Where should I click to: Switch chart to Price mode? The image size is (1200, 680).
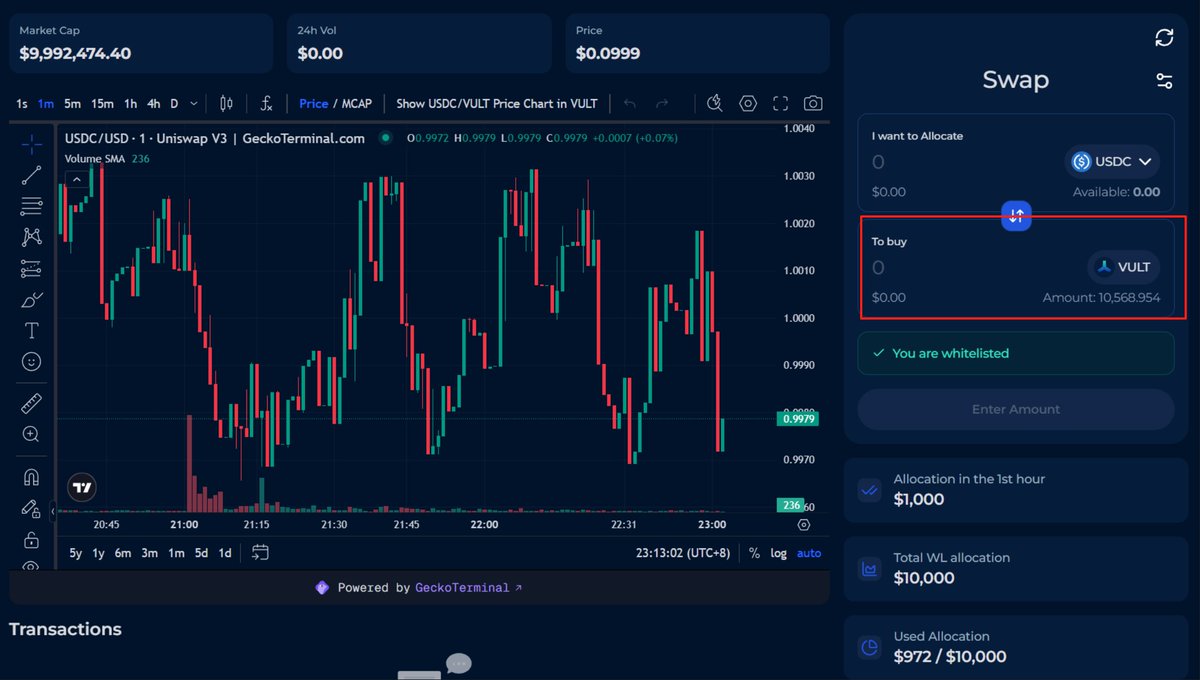point(314,103)
